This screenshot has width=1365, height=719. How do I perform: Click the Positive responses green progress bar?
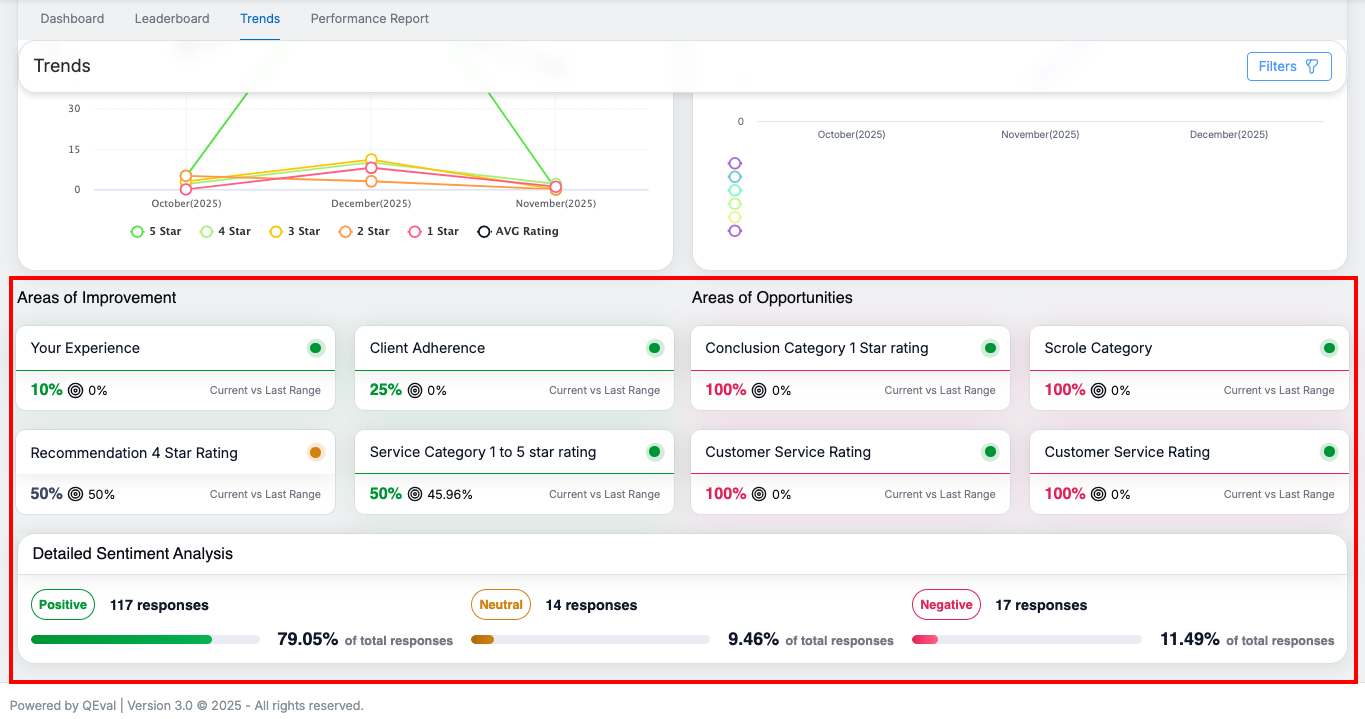pyautogui.click(x=121, y=640)
